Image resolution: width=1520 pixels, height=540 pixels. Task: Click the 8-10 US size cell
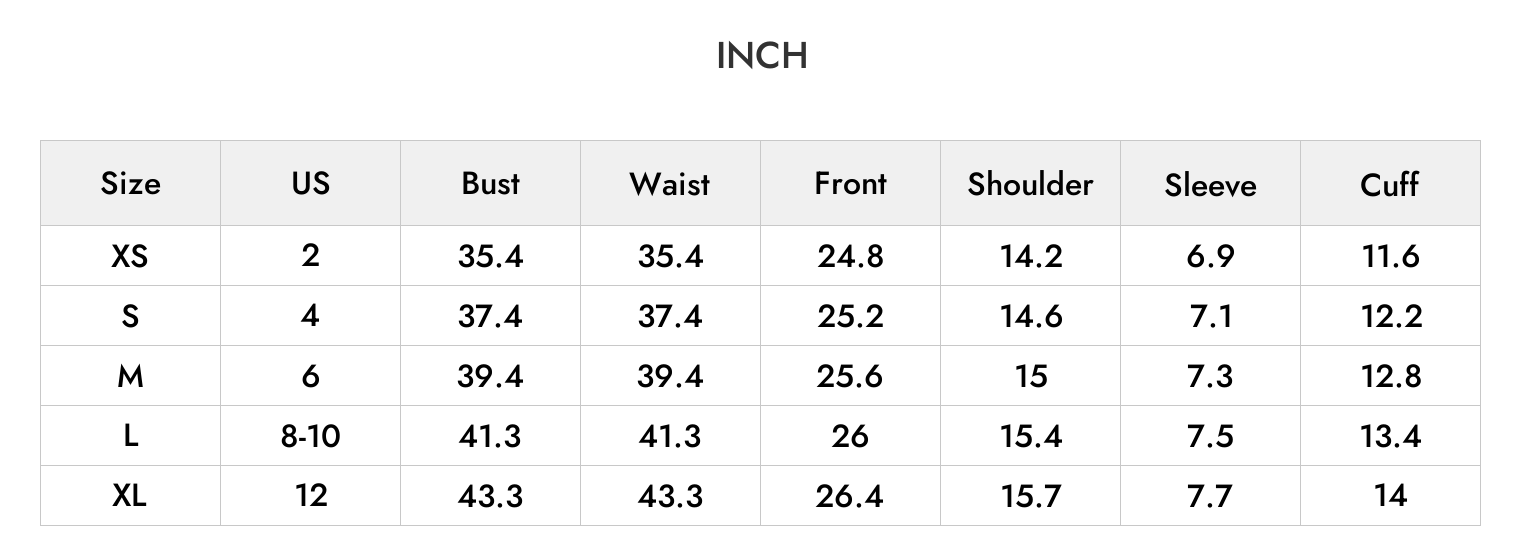(310, 436)
